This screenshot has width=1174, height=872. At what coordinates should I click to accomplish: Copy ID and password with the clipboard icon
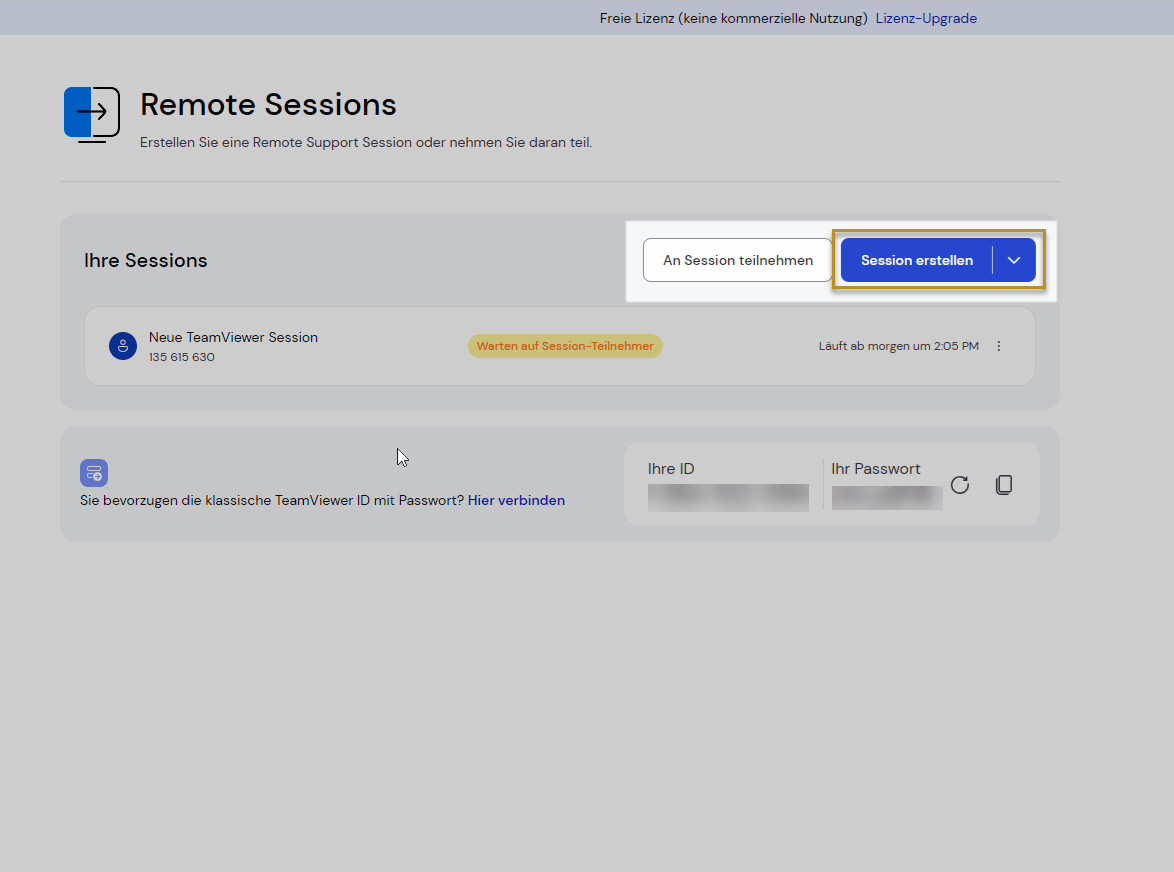click(x=1004, y=485)
